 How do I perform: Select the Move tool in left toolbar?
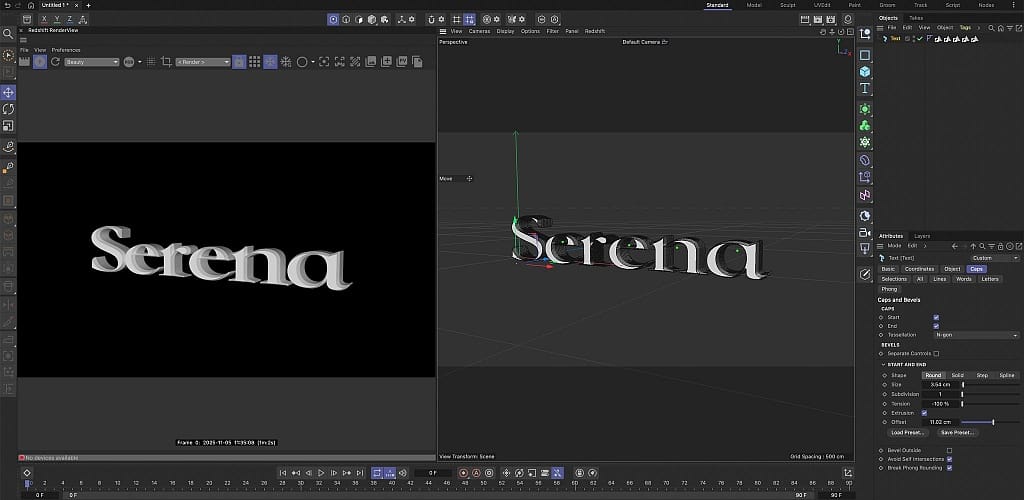click(9, 92)
